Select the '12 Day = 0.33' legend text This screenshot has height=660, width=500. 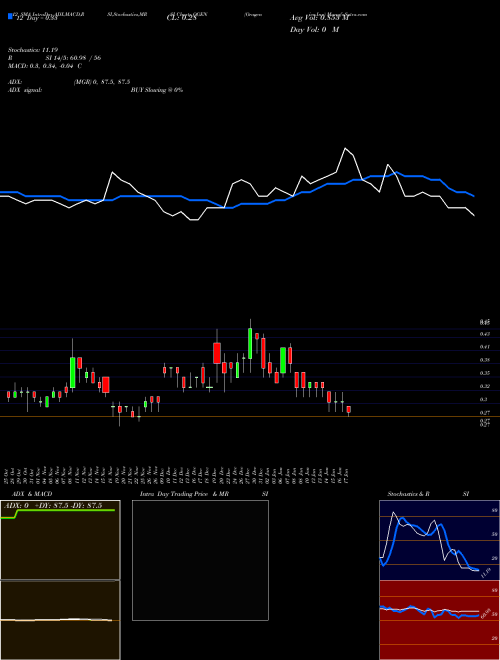37,19
